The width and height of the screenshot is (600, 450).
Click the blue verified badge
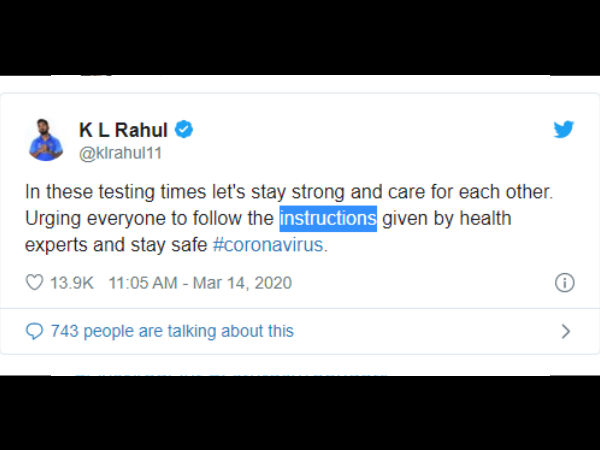tap(184, 129)
